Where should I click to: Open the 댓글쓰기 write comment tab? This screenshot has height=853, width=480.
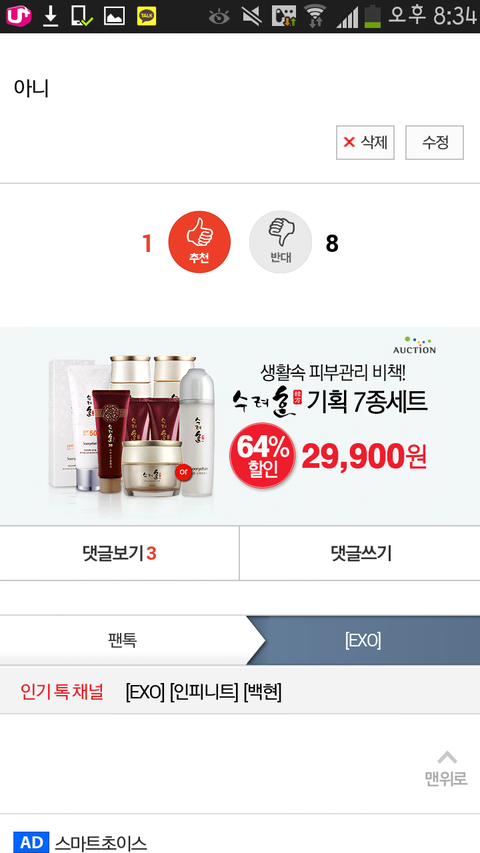[x=360, y=553]
